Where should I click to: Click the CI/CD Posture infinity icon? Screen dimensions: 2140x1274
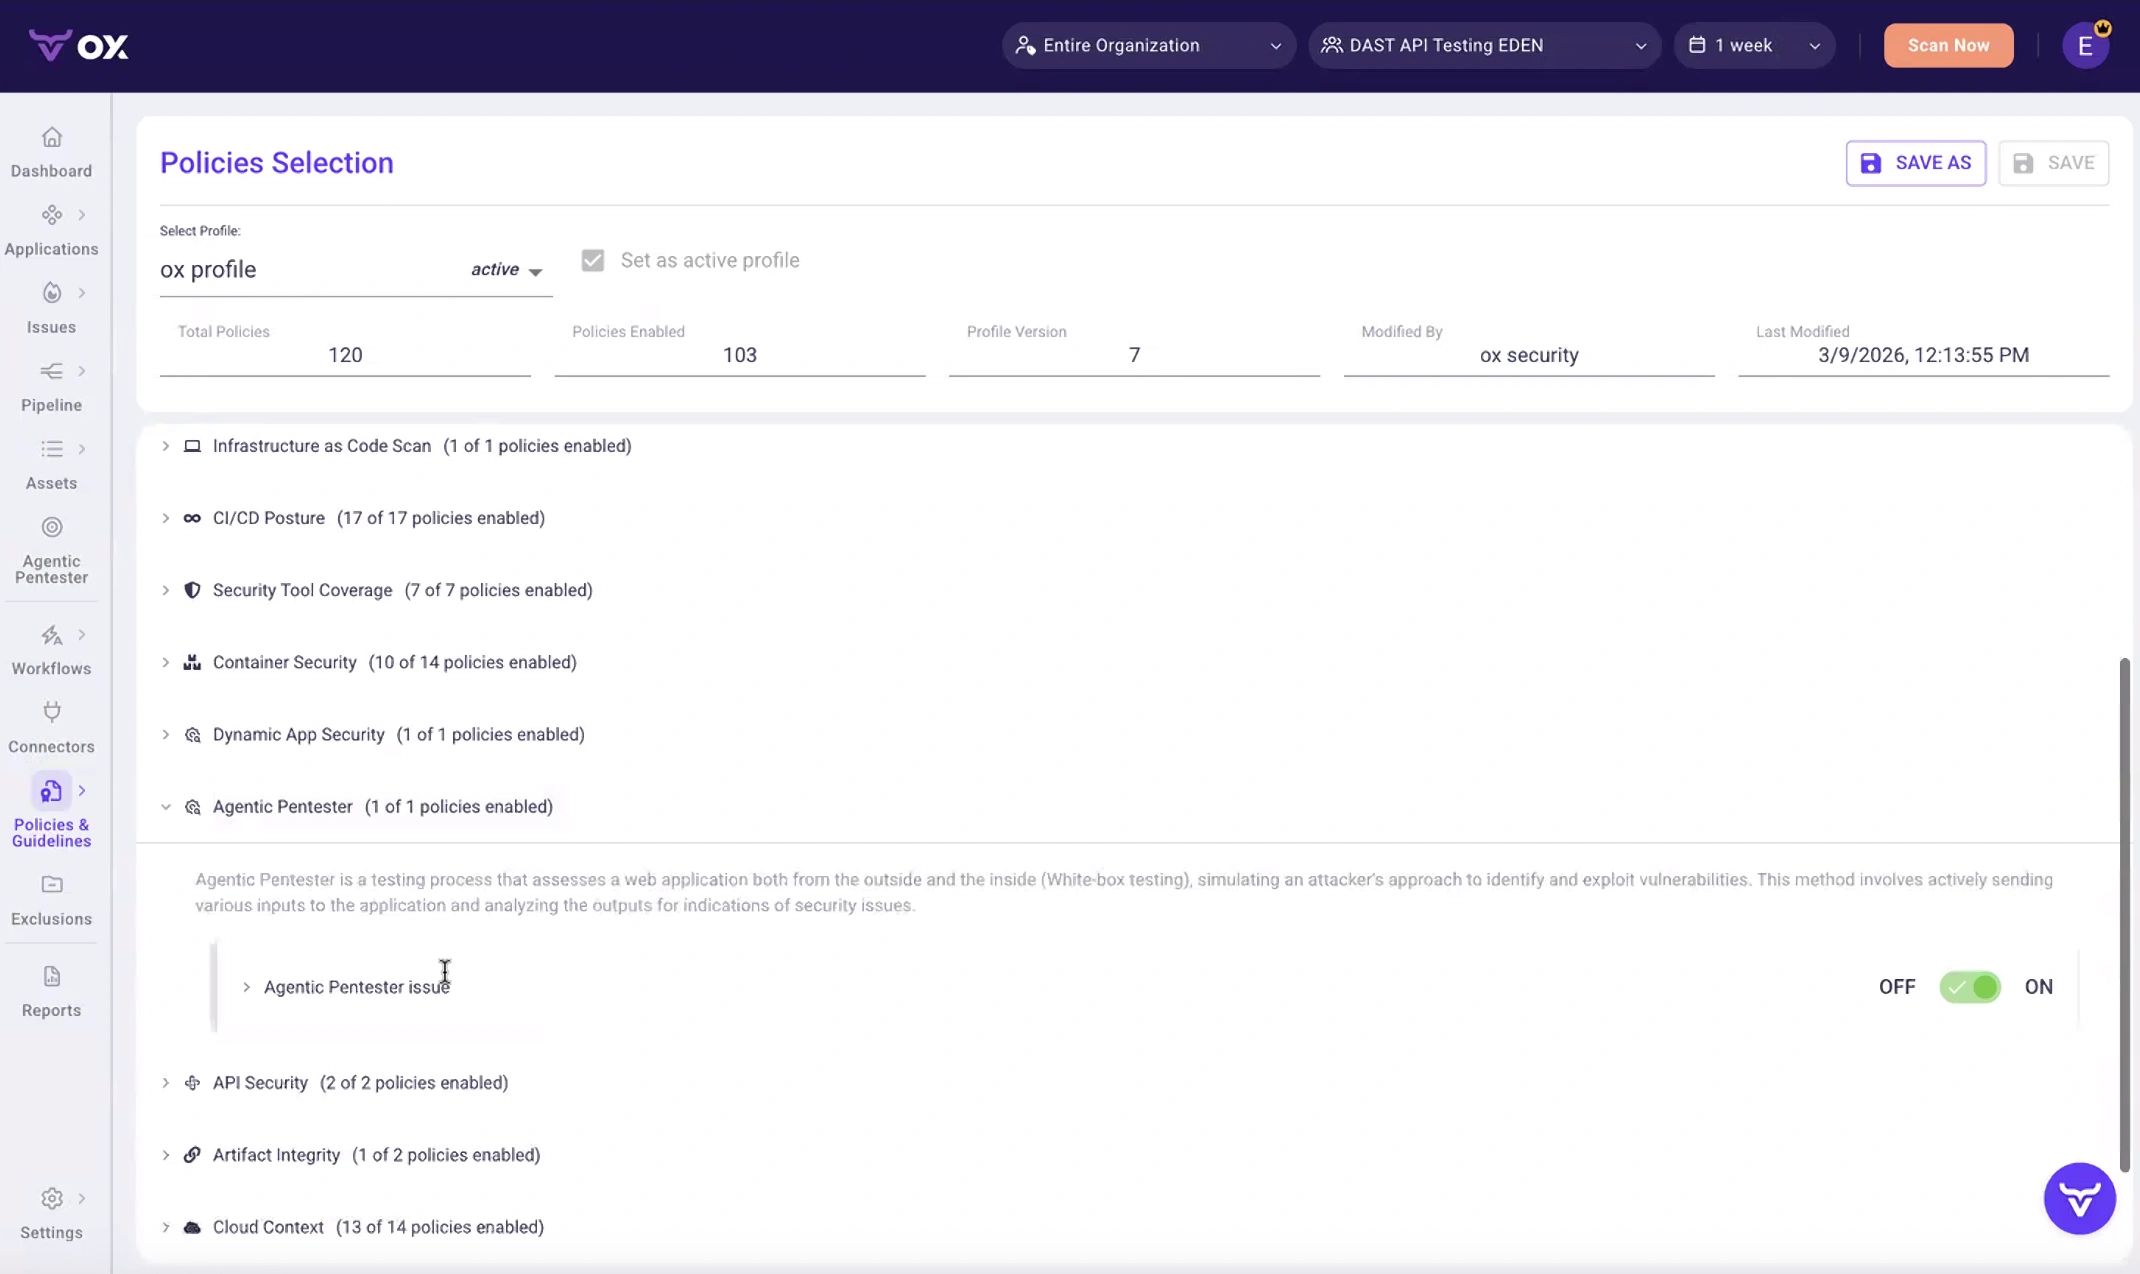click(x=192, y=518)
